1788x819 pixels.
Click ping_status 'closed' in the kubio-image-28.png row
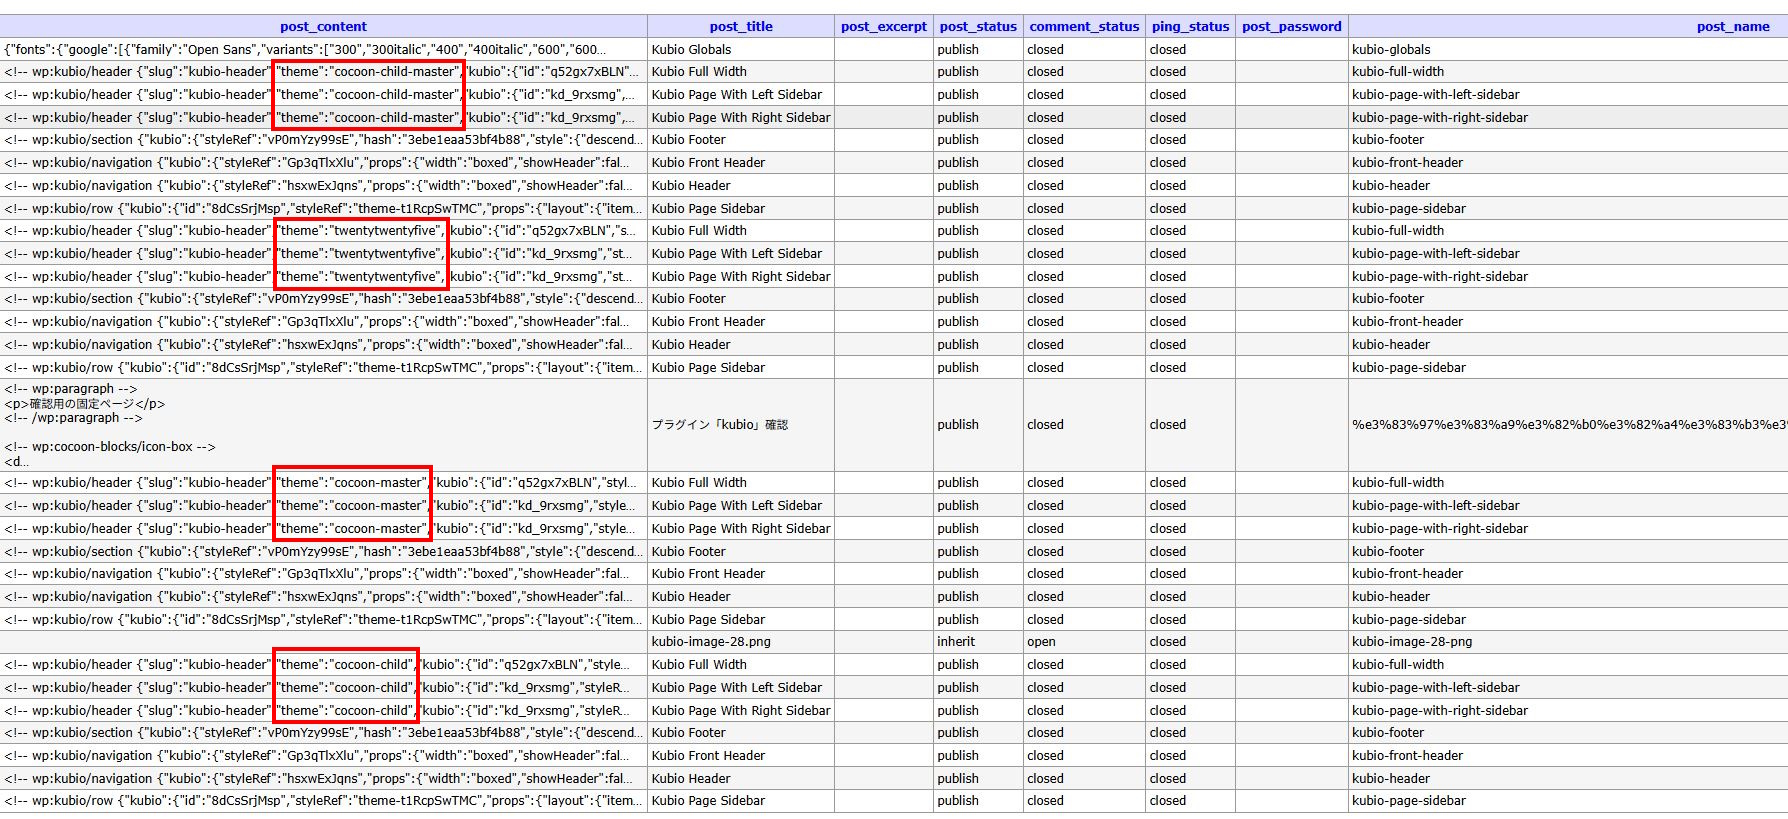[x=1190, y=642]
